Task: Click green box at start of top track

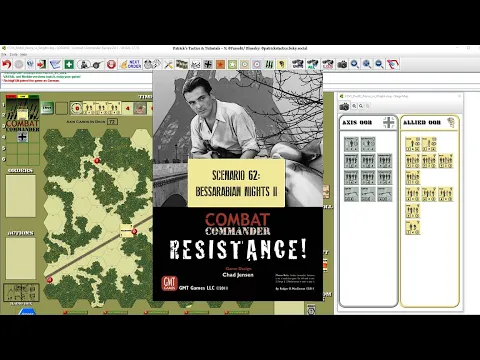Action: 47,108
